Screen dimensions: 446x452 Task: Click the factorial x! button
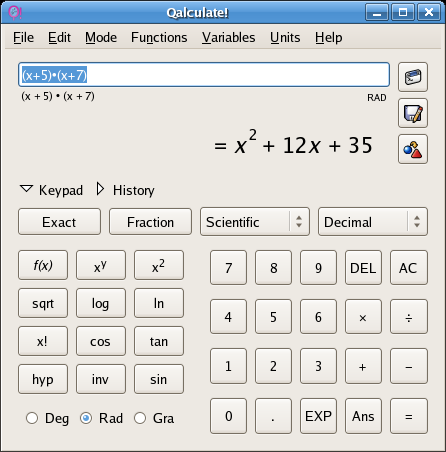point(43,341)
